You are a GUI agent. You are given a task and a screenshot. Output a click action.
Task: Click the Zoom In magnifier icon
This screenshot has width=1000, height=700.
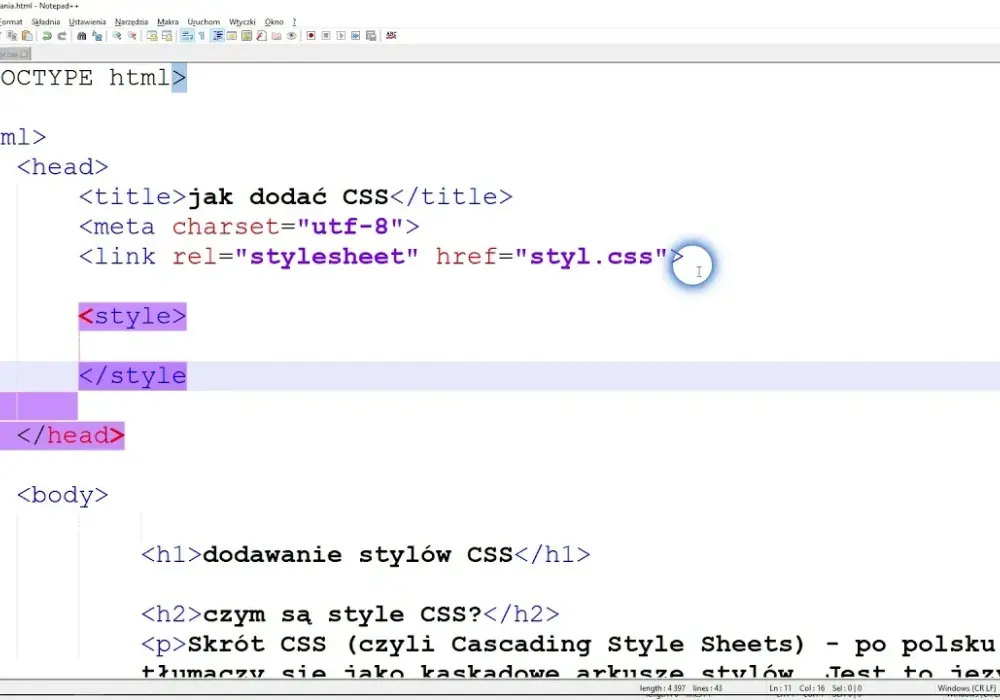pyautogui.click(x=117, y=36)
